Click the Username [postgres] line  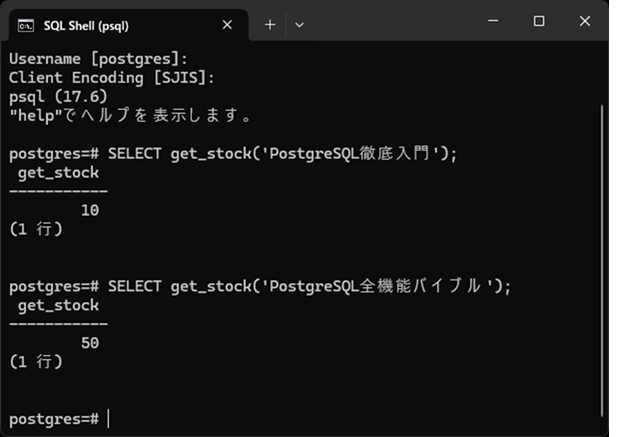click(x=98, y=59)
